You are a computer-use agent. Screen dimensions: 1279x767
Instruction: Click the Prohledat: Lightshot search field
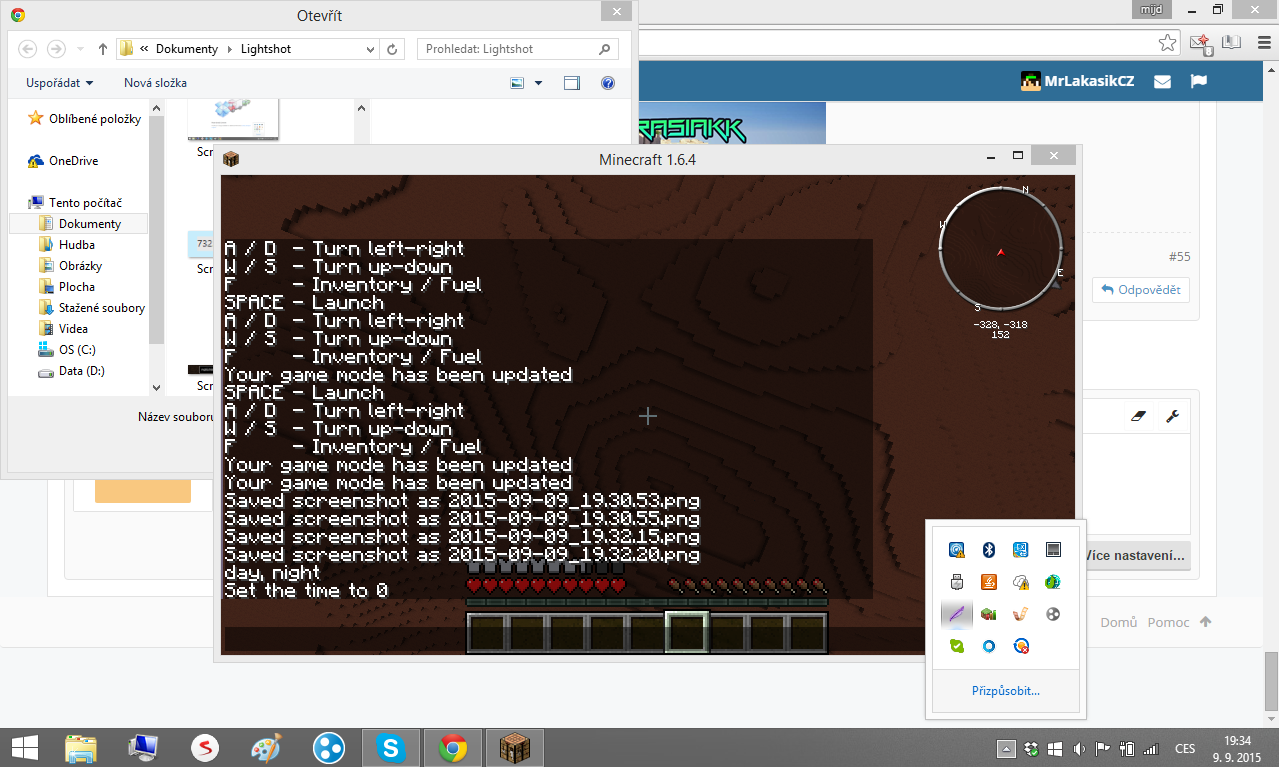click(510, 49)
